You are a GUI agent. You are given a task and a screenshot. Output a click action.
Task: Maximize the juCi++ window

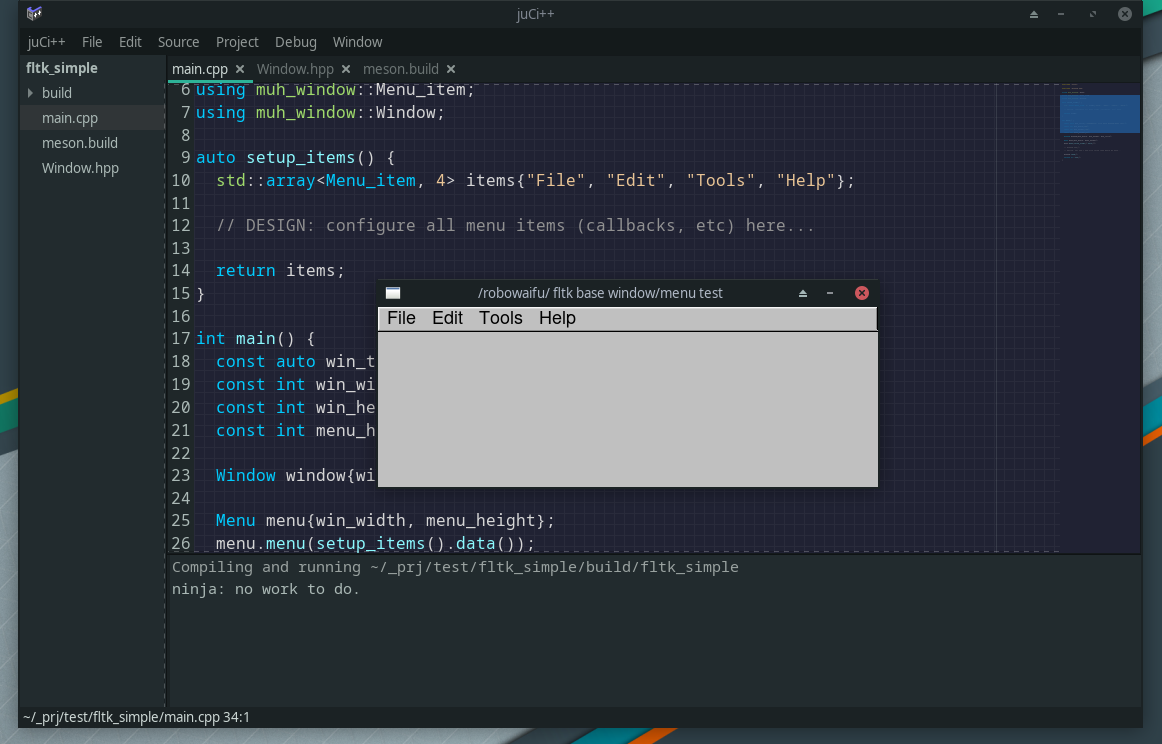click(x=1093, y=14)
